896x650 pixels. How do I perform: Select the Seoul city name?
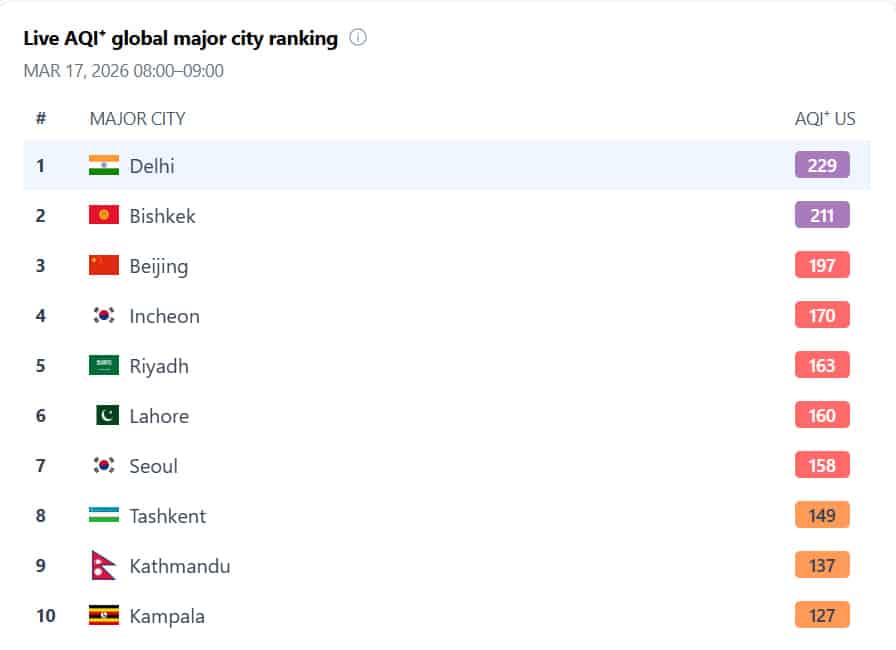[153, 466]
